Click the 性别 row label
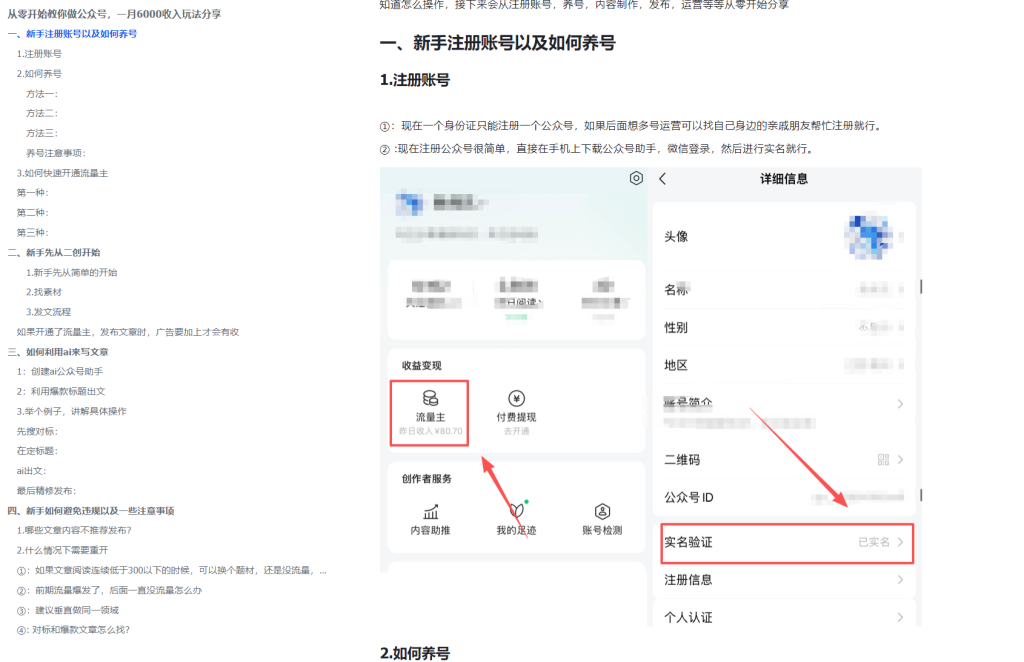 coord(676,327)
